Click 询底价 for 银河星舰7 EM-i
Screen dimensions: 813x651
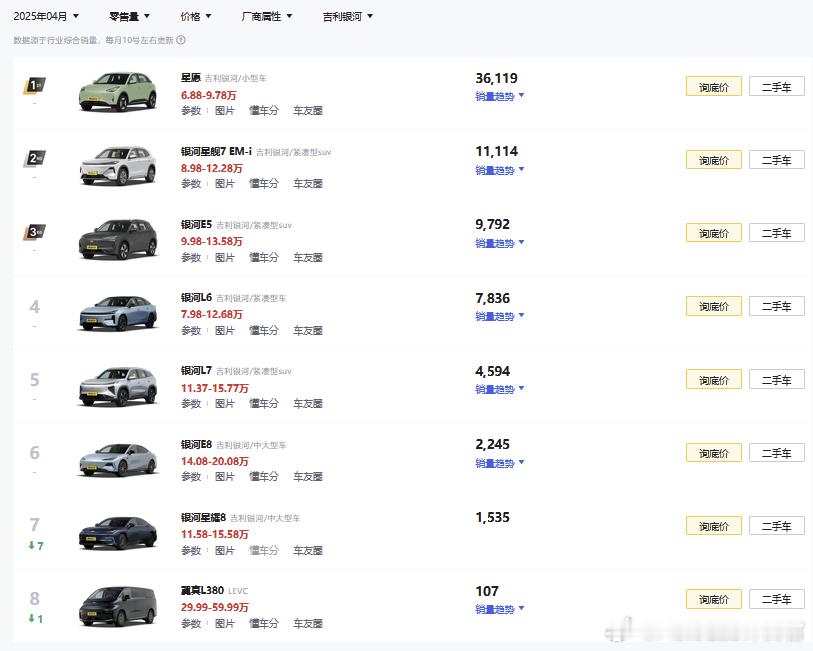(x=713, y=160)
